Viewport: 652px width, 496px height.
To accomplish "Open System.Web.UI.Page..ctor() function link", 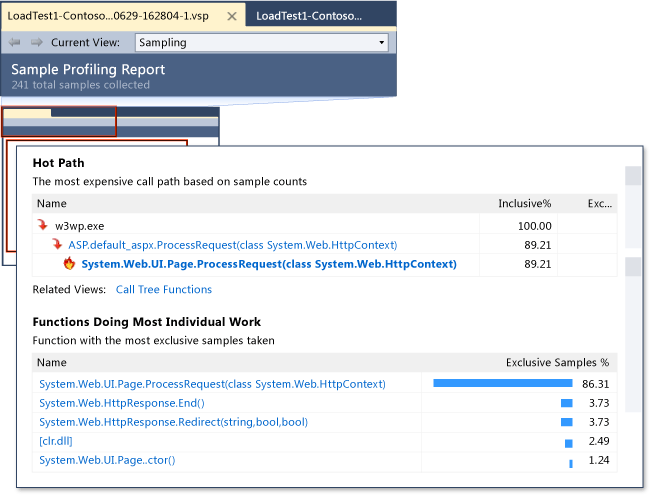I will [107, 460].
